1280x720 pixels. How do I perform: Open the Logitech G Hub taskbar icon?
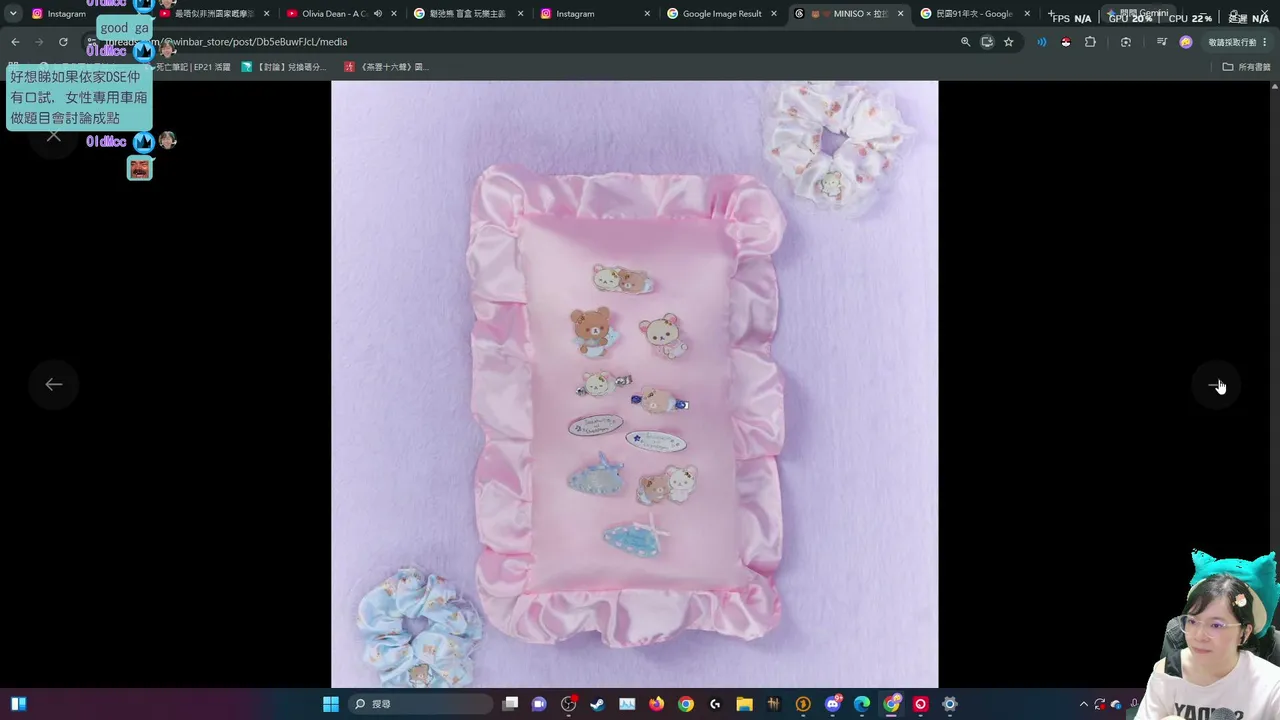715,704
